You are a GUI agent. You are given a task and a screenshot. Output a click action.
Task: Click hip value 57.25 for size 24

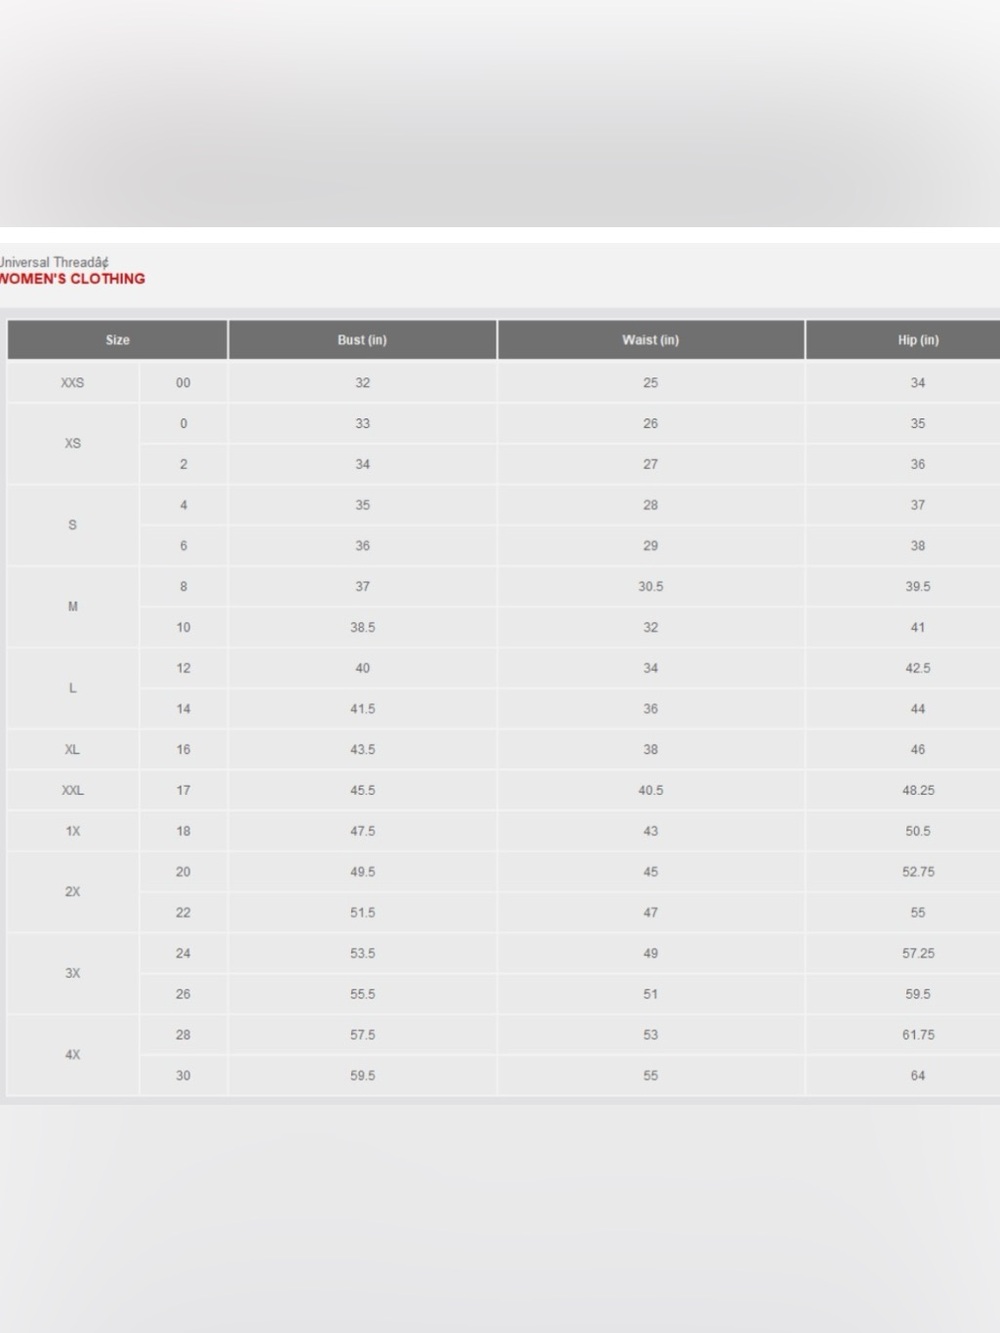(903, 954)
